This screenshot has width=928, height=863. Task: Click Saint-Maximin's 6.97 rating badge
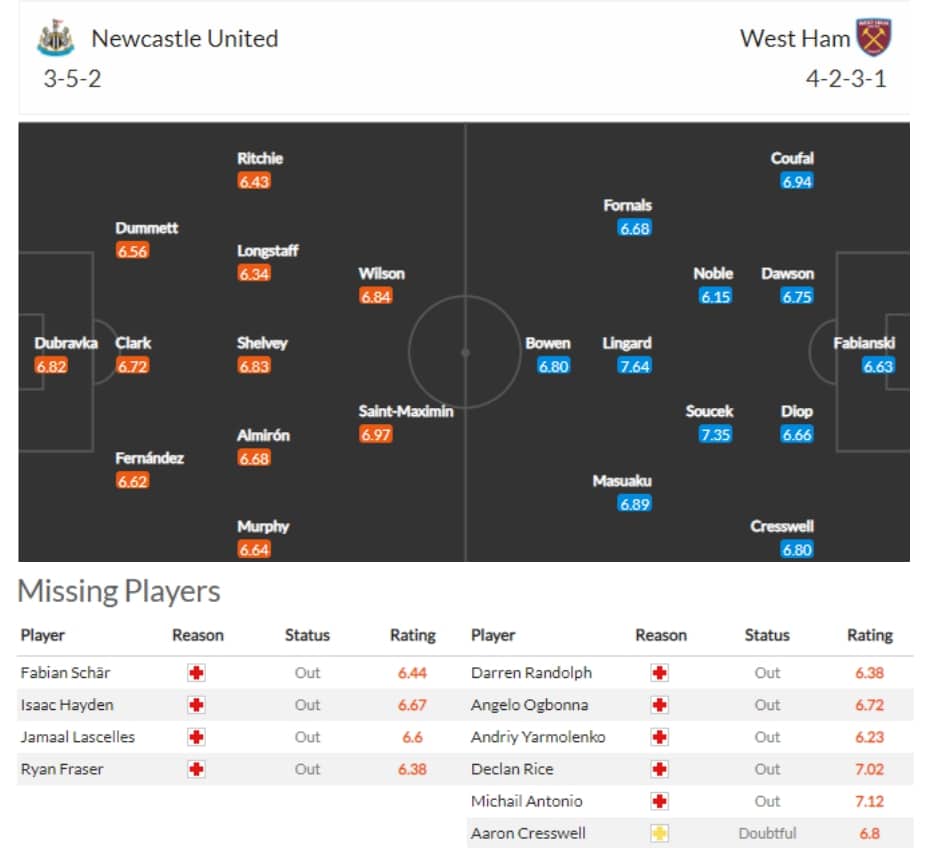(375, 435)
